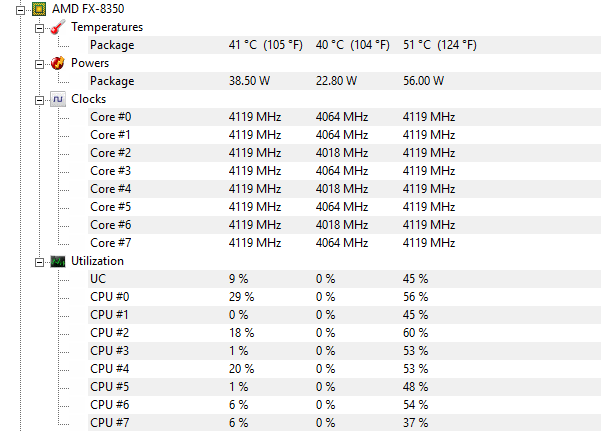Collapse the Utilization section
The image size is (601, 431).
pos(39,262)
